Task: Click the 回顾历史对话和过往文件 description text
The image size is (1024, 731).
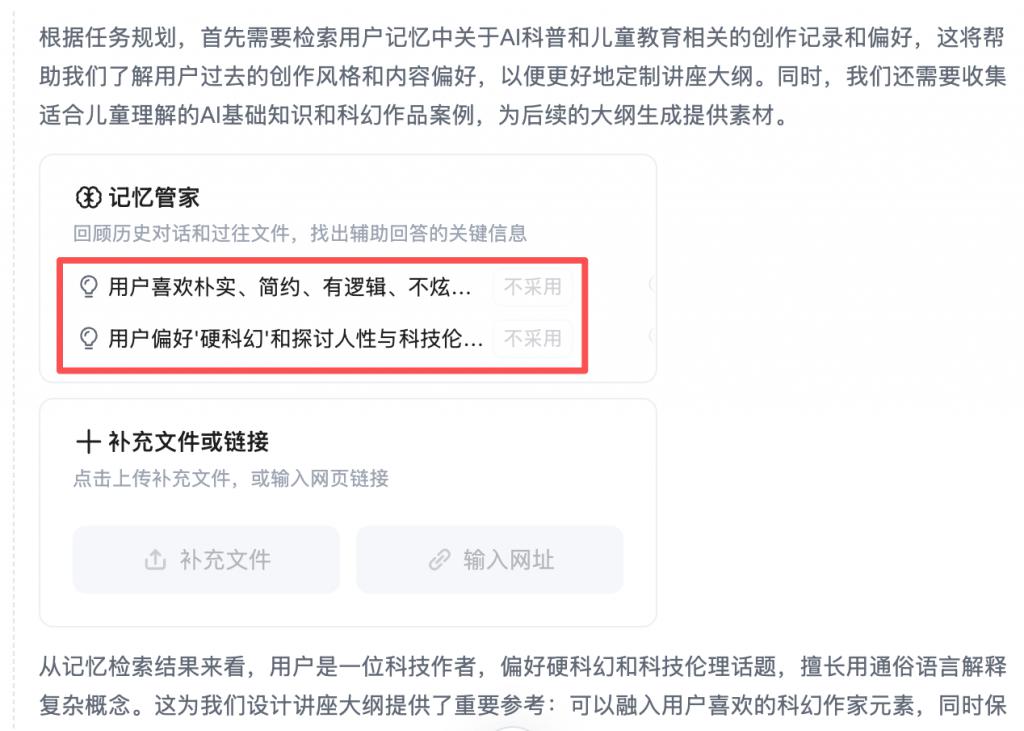Action: (300, 233)
